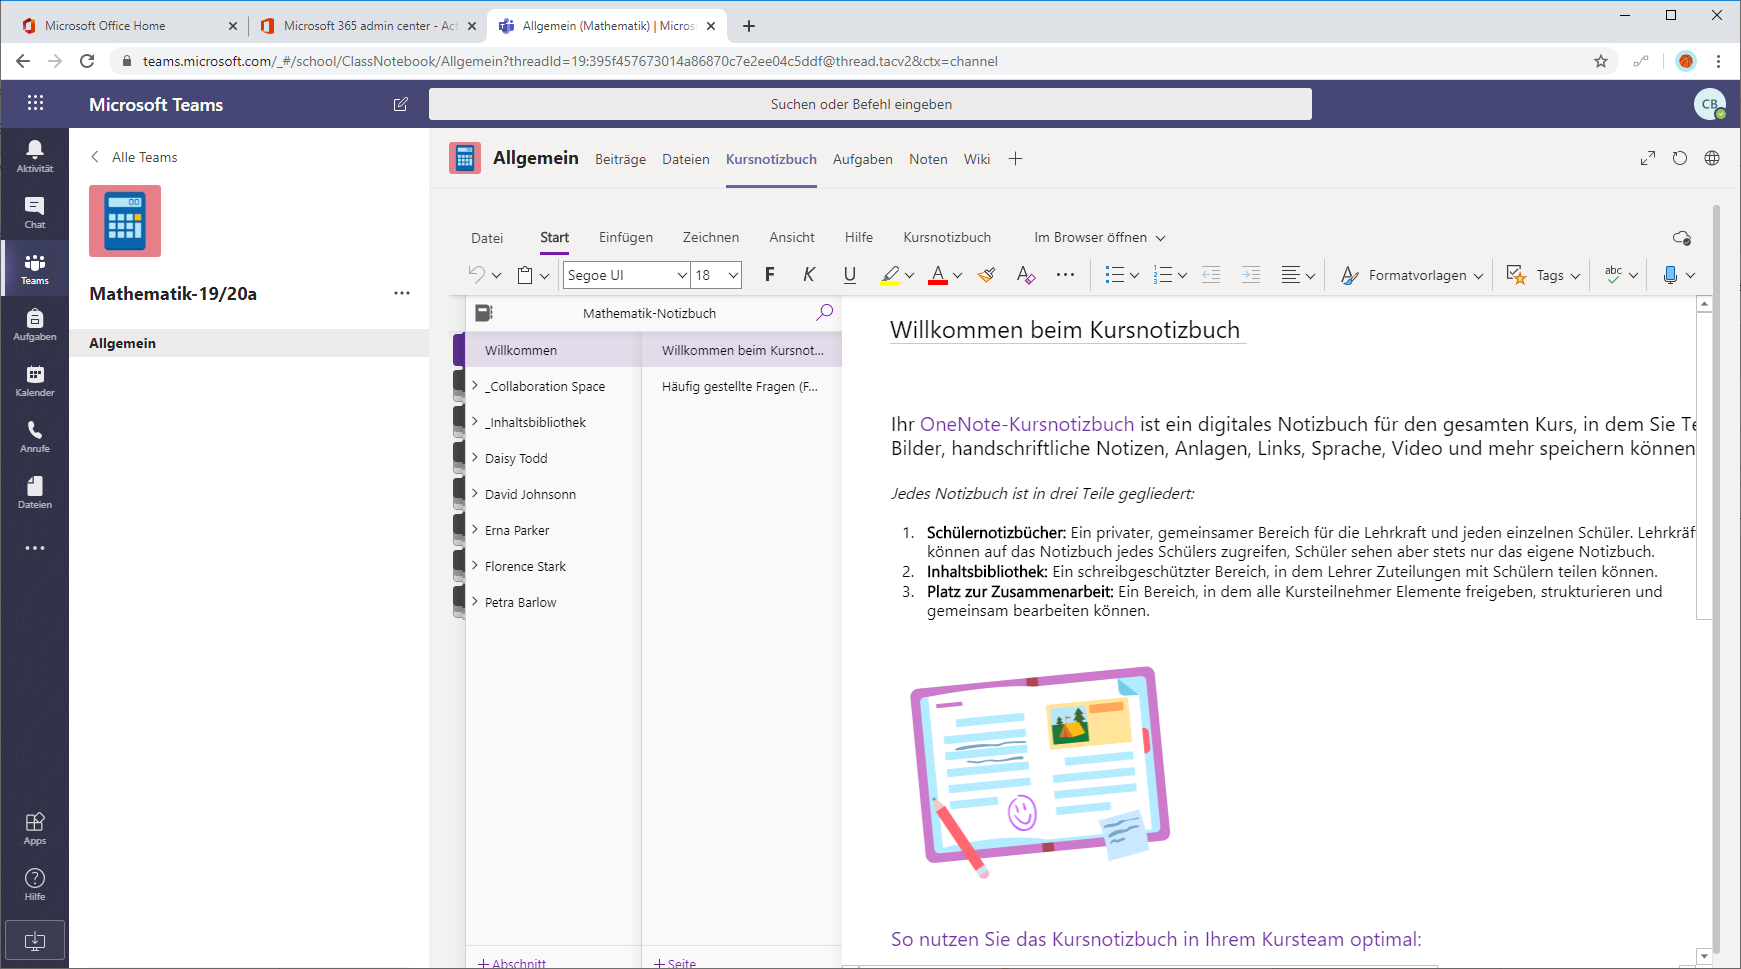Screen dimensions: 1741x969
Task: Decrease indent in the ribbon
Action: tap(1211, 275)
